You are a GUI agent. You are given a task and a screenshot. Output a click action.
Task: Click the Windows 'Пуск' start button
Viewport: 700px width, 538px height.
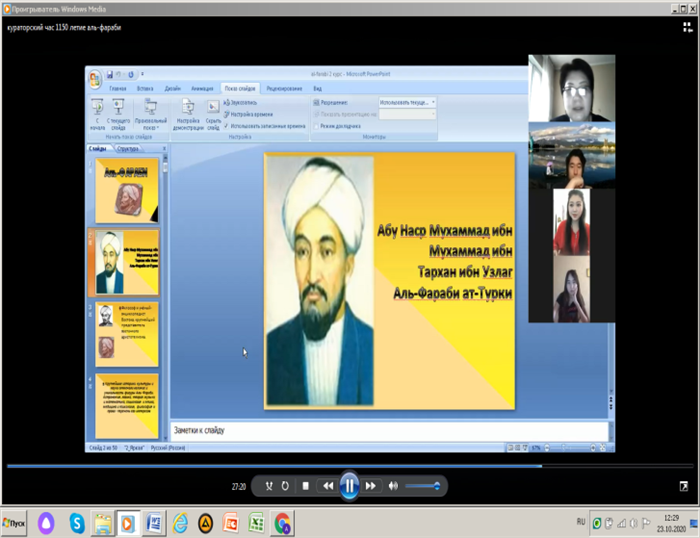click(x=14, y=521)
